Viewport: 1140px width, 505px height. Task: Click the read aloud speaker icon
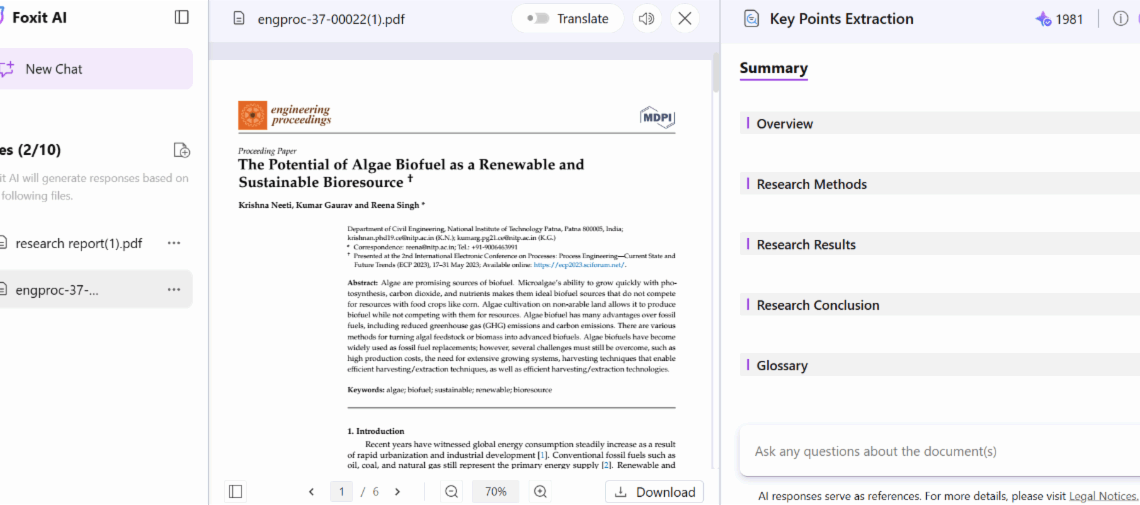point(647,18)
